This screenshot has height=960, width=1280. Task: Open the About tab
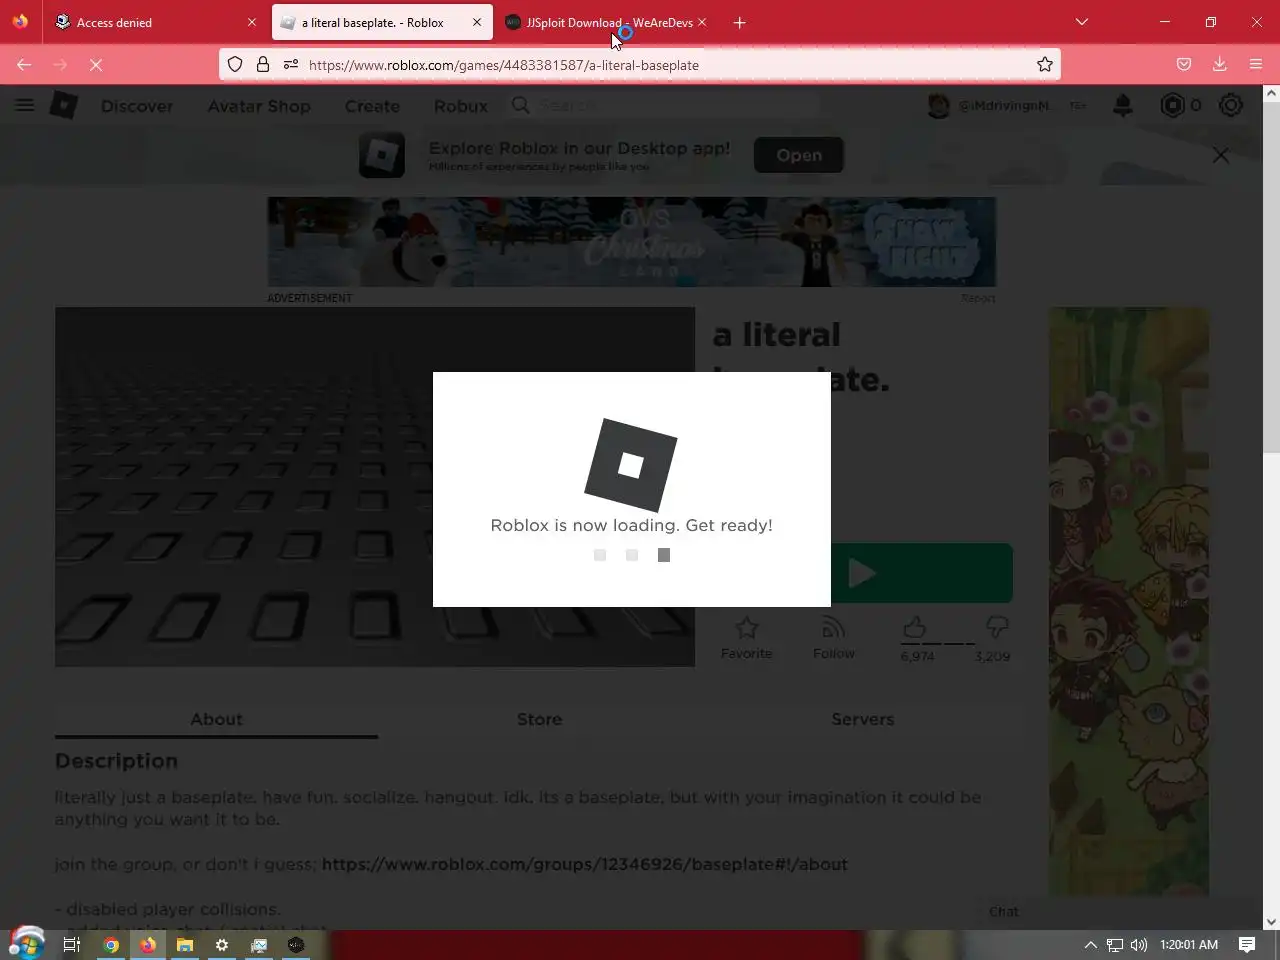[216, 719]
